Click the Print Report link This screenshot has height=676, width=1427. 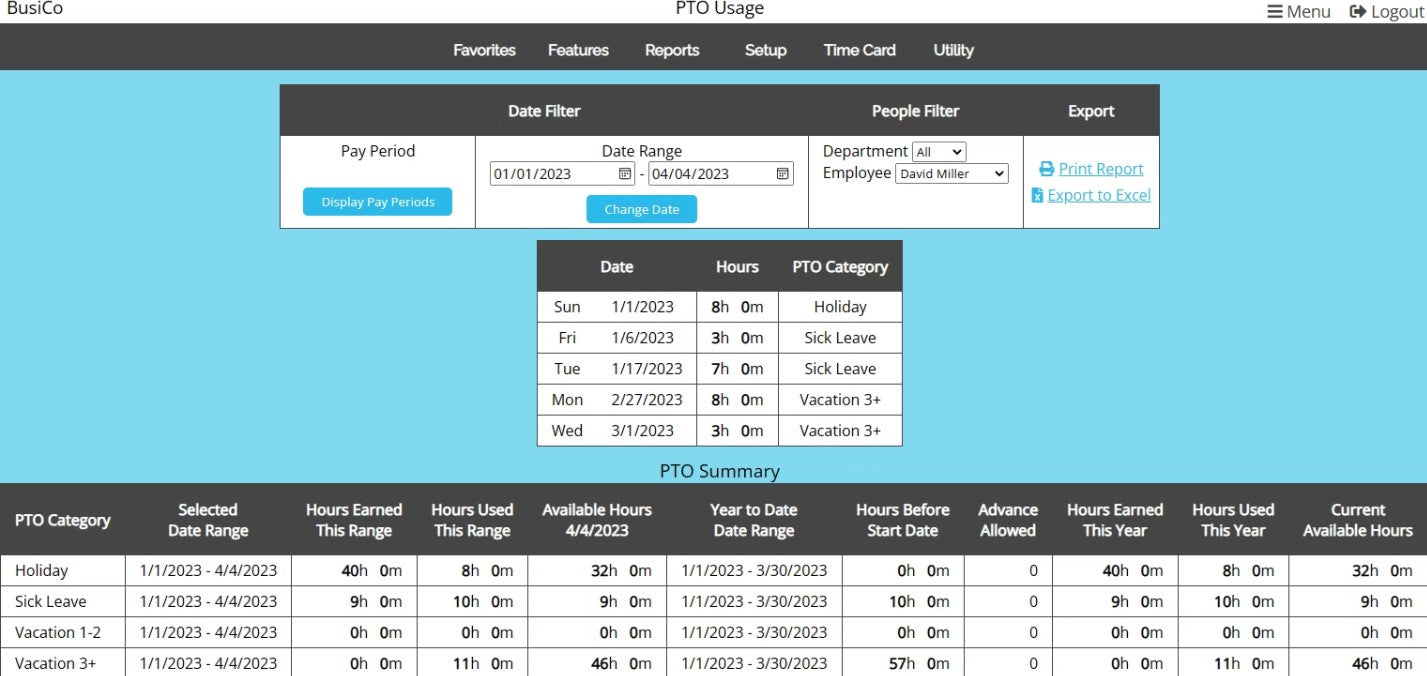pos(1101,169)
